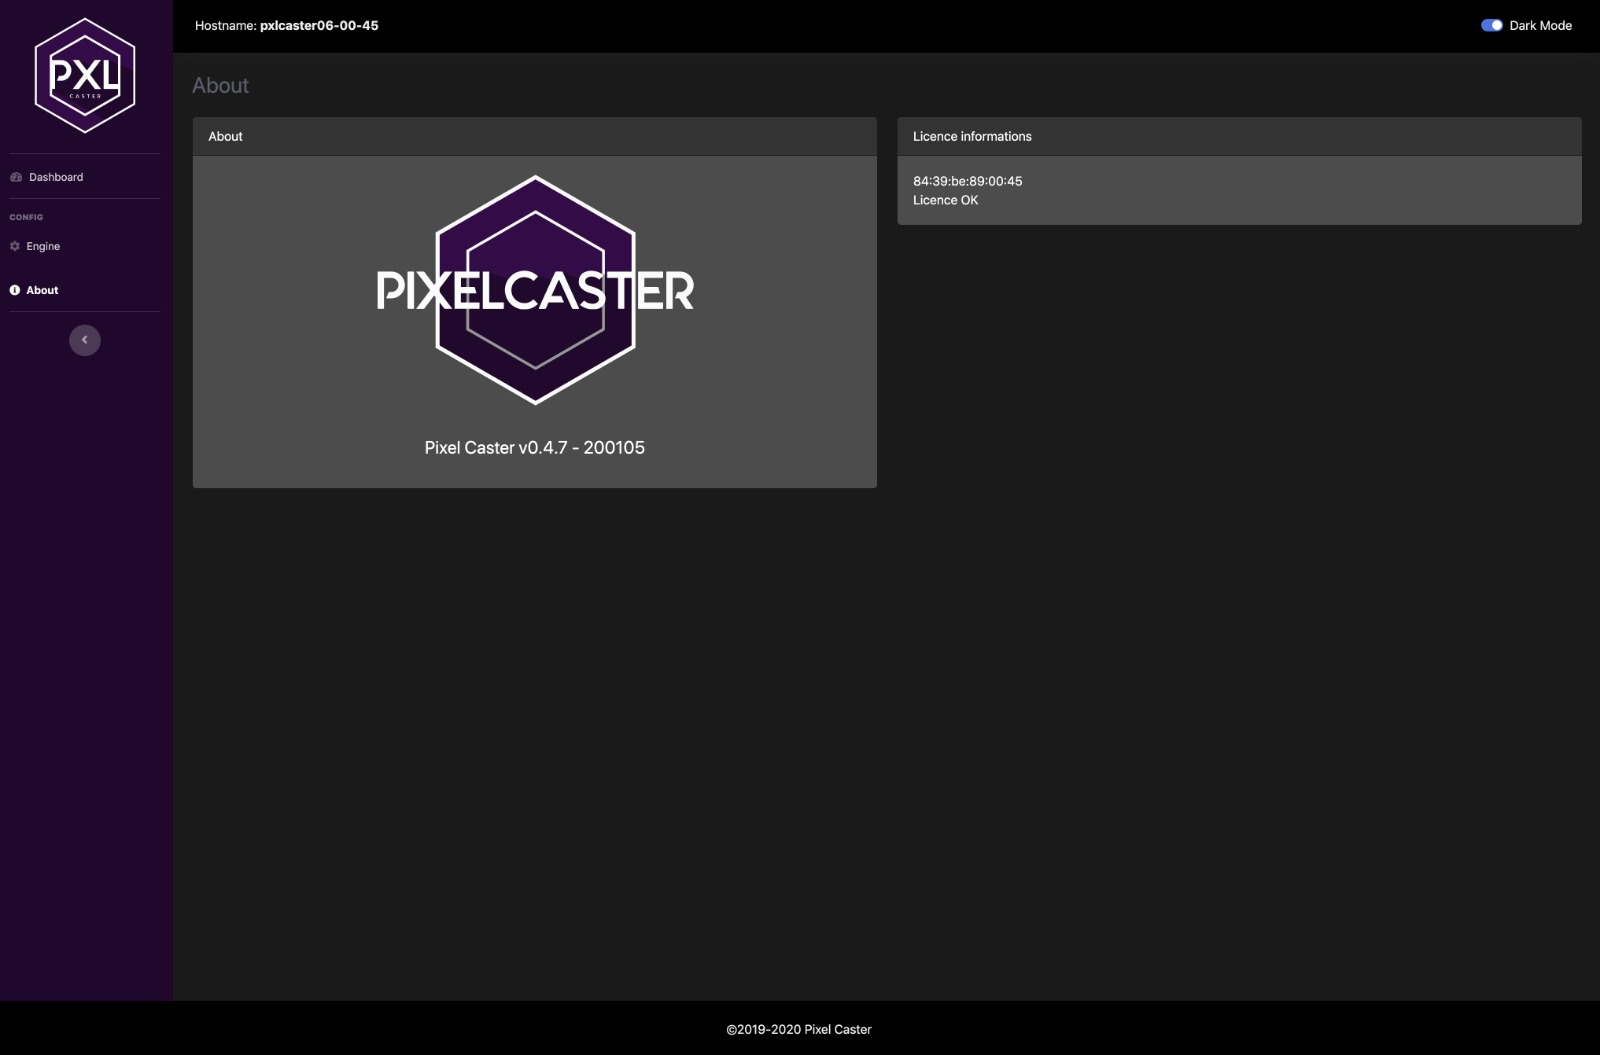
Task: Collapse the sidebar with the chevron button
Action: click(85, 340)
